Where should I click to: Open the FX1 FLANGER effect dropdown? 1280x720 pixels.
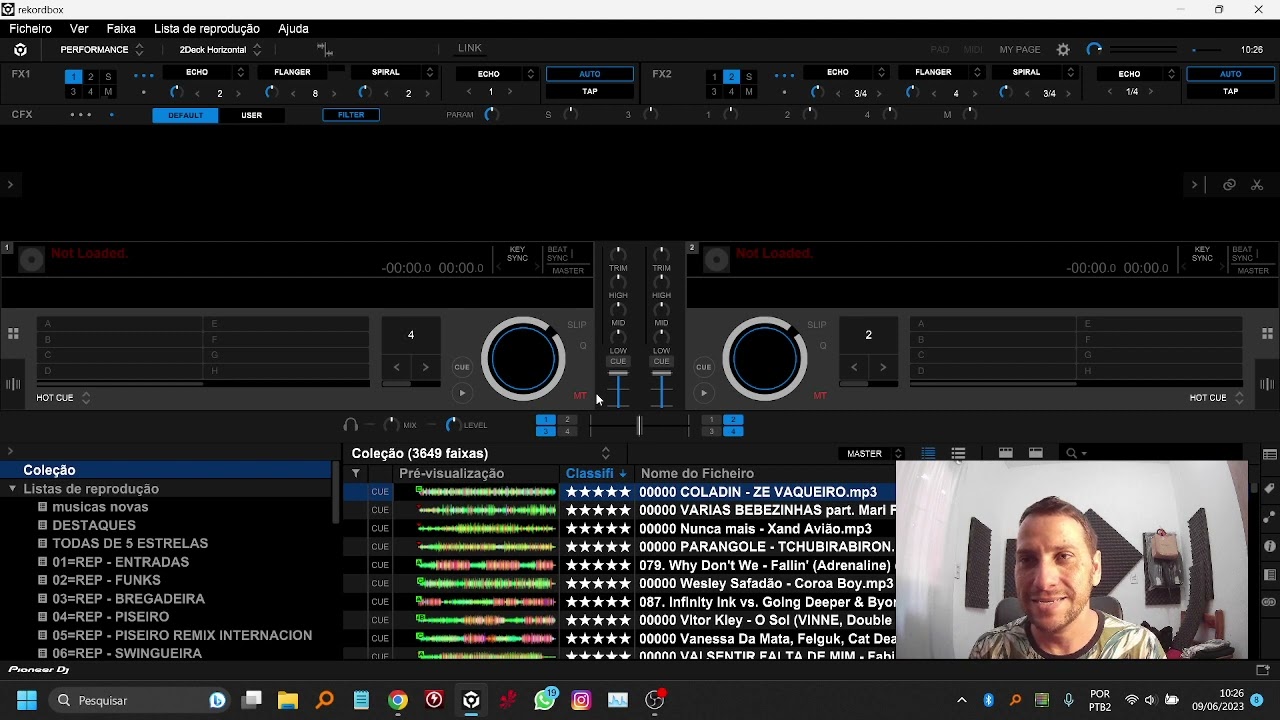pos(300,72)
